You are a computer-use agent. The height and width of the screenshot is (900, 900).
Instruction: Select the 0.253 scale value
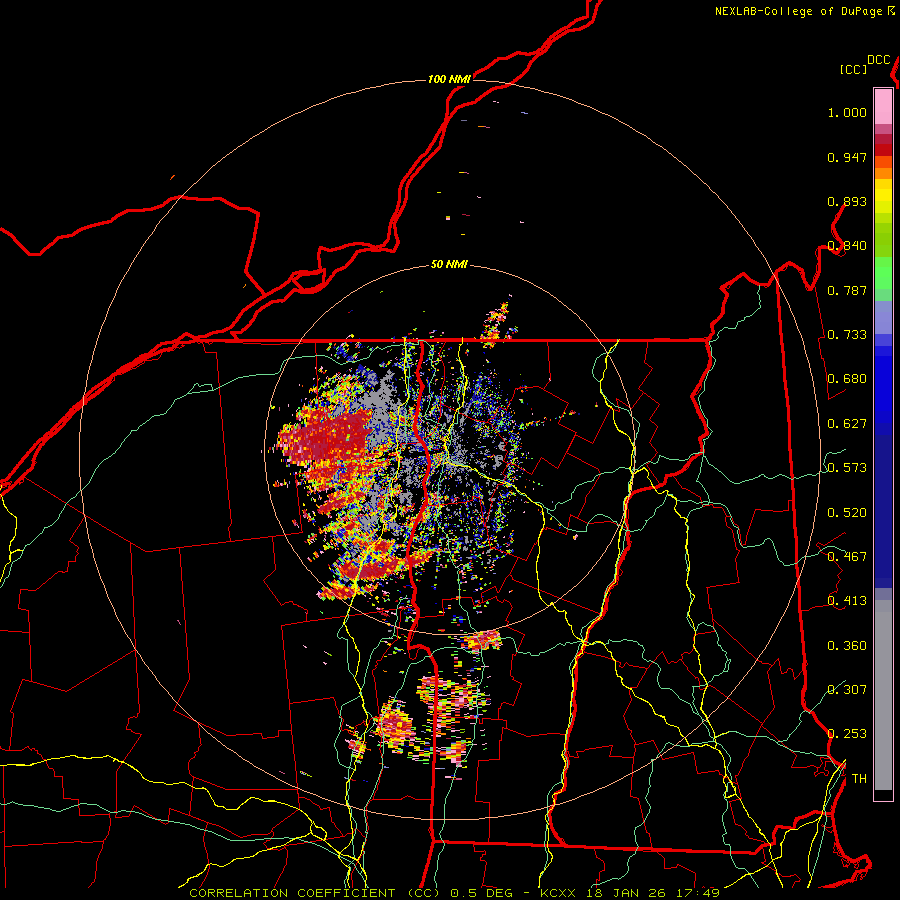click(847, 734)
